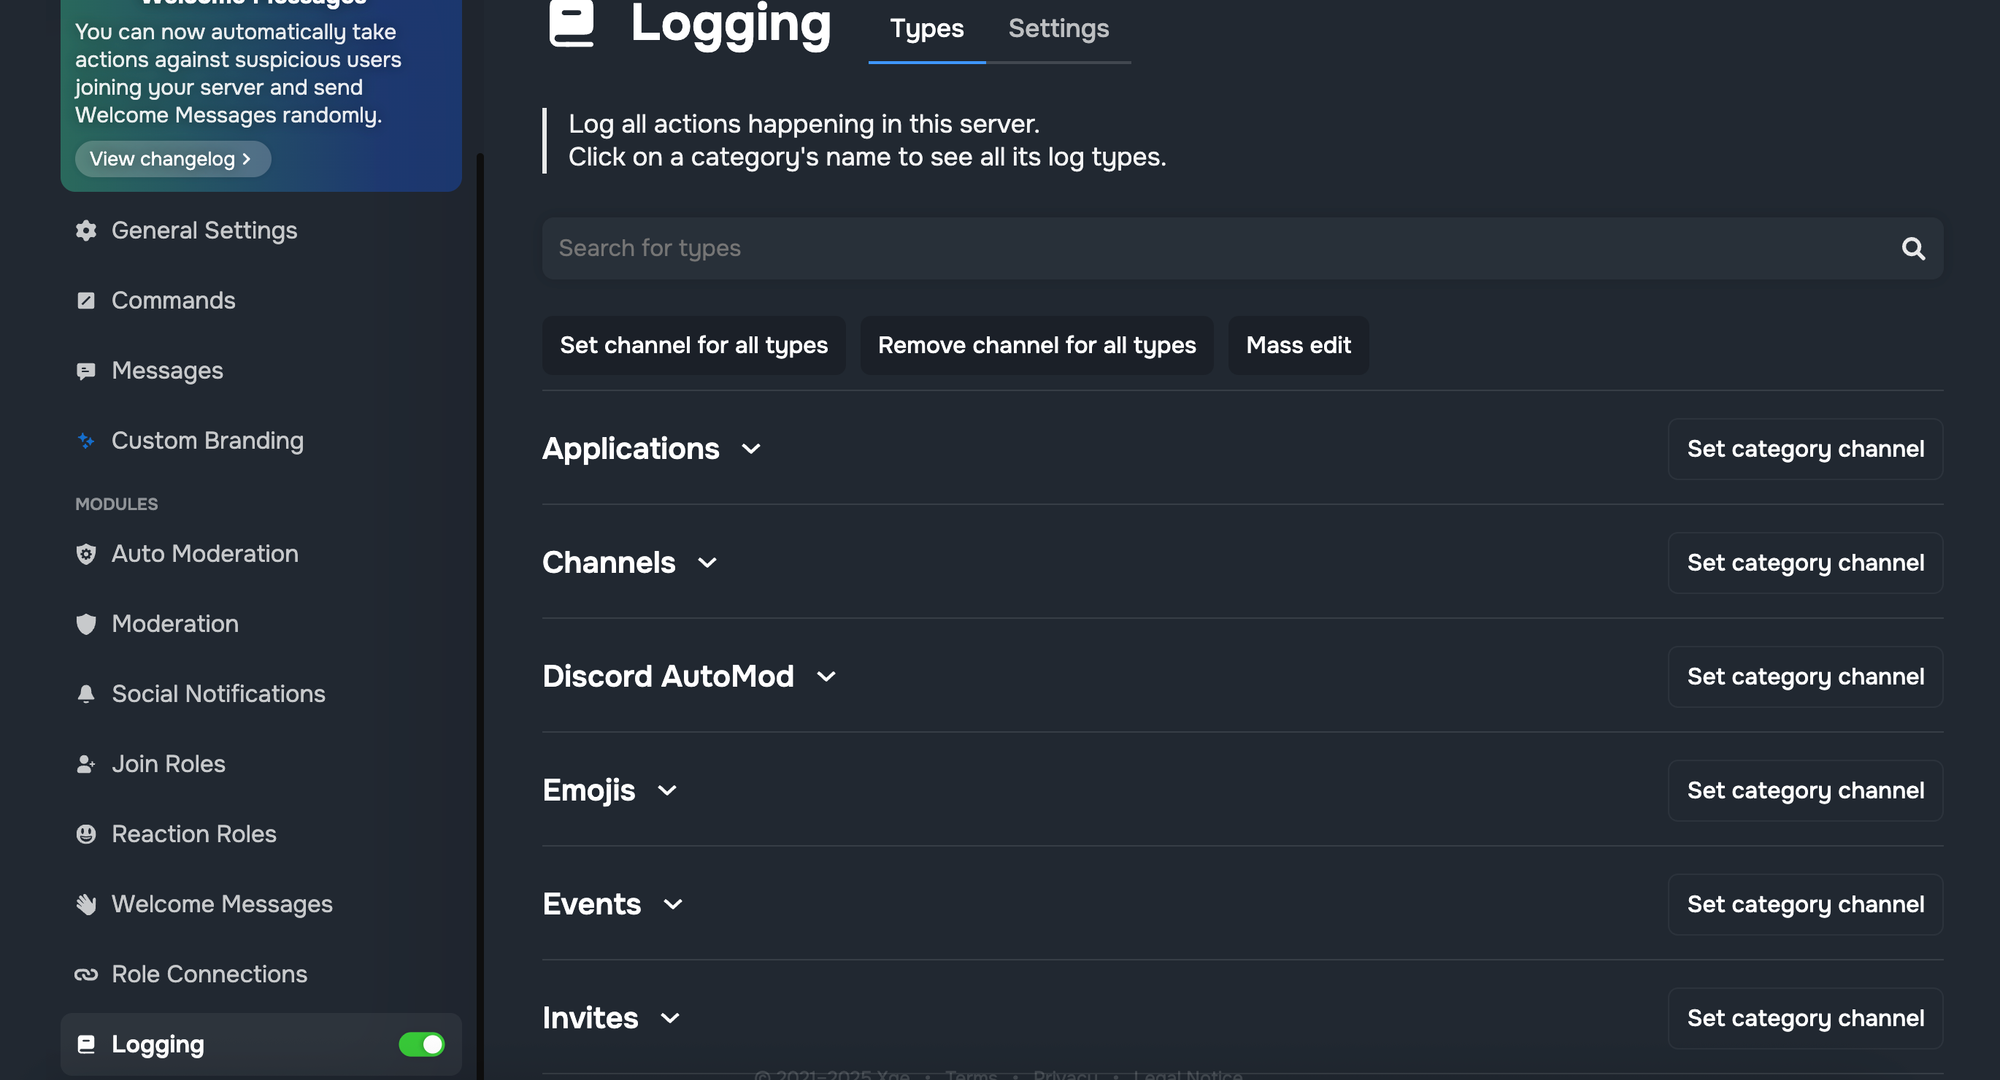Expand the Discord AutoMod category chevron

(826, 677)
